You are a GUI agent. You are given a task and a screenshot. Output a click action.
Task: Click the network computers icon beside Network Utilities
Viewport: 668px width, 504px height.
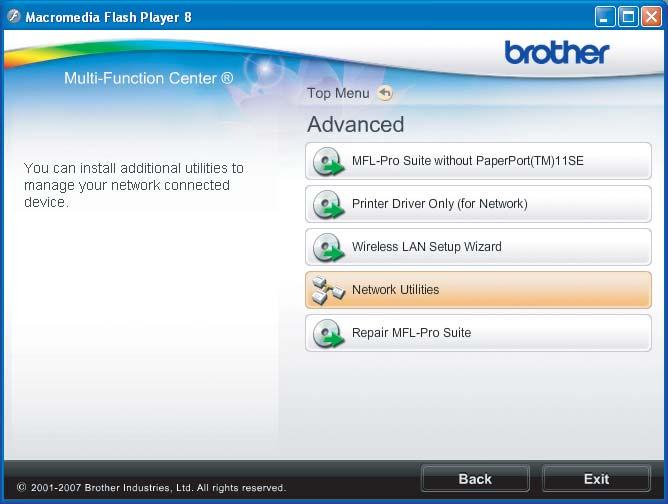(328, 291)
